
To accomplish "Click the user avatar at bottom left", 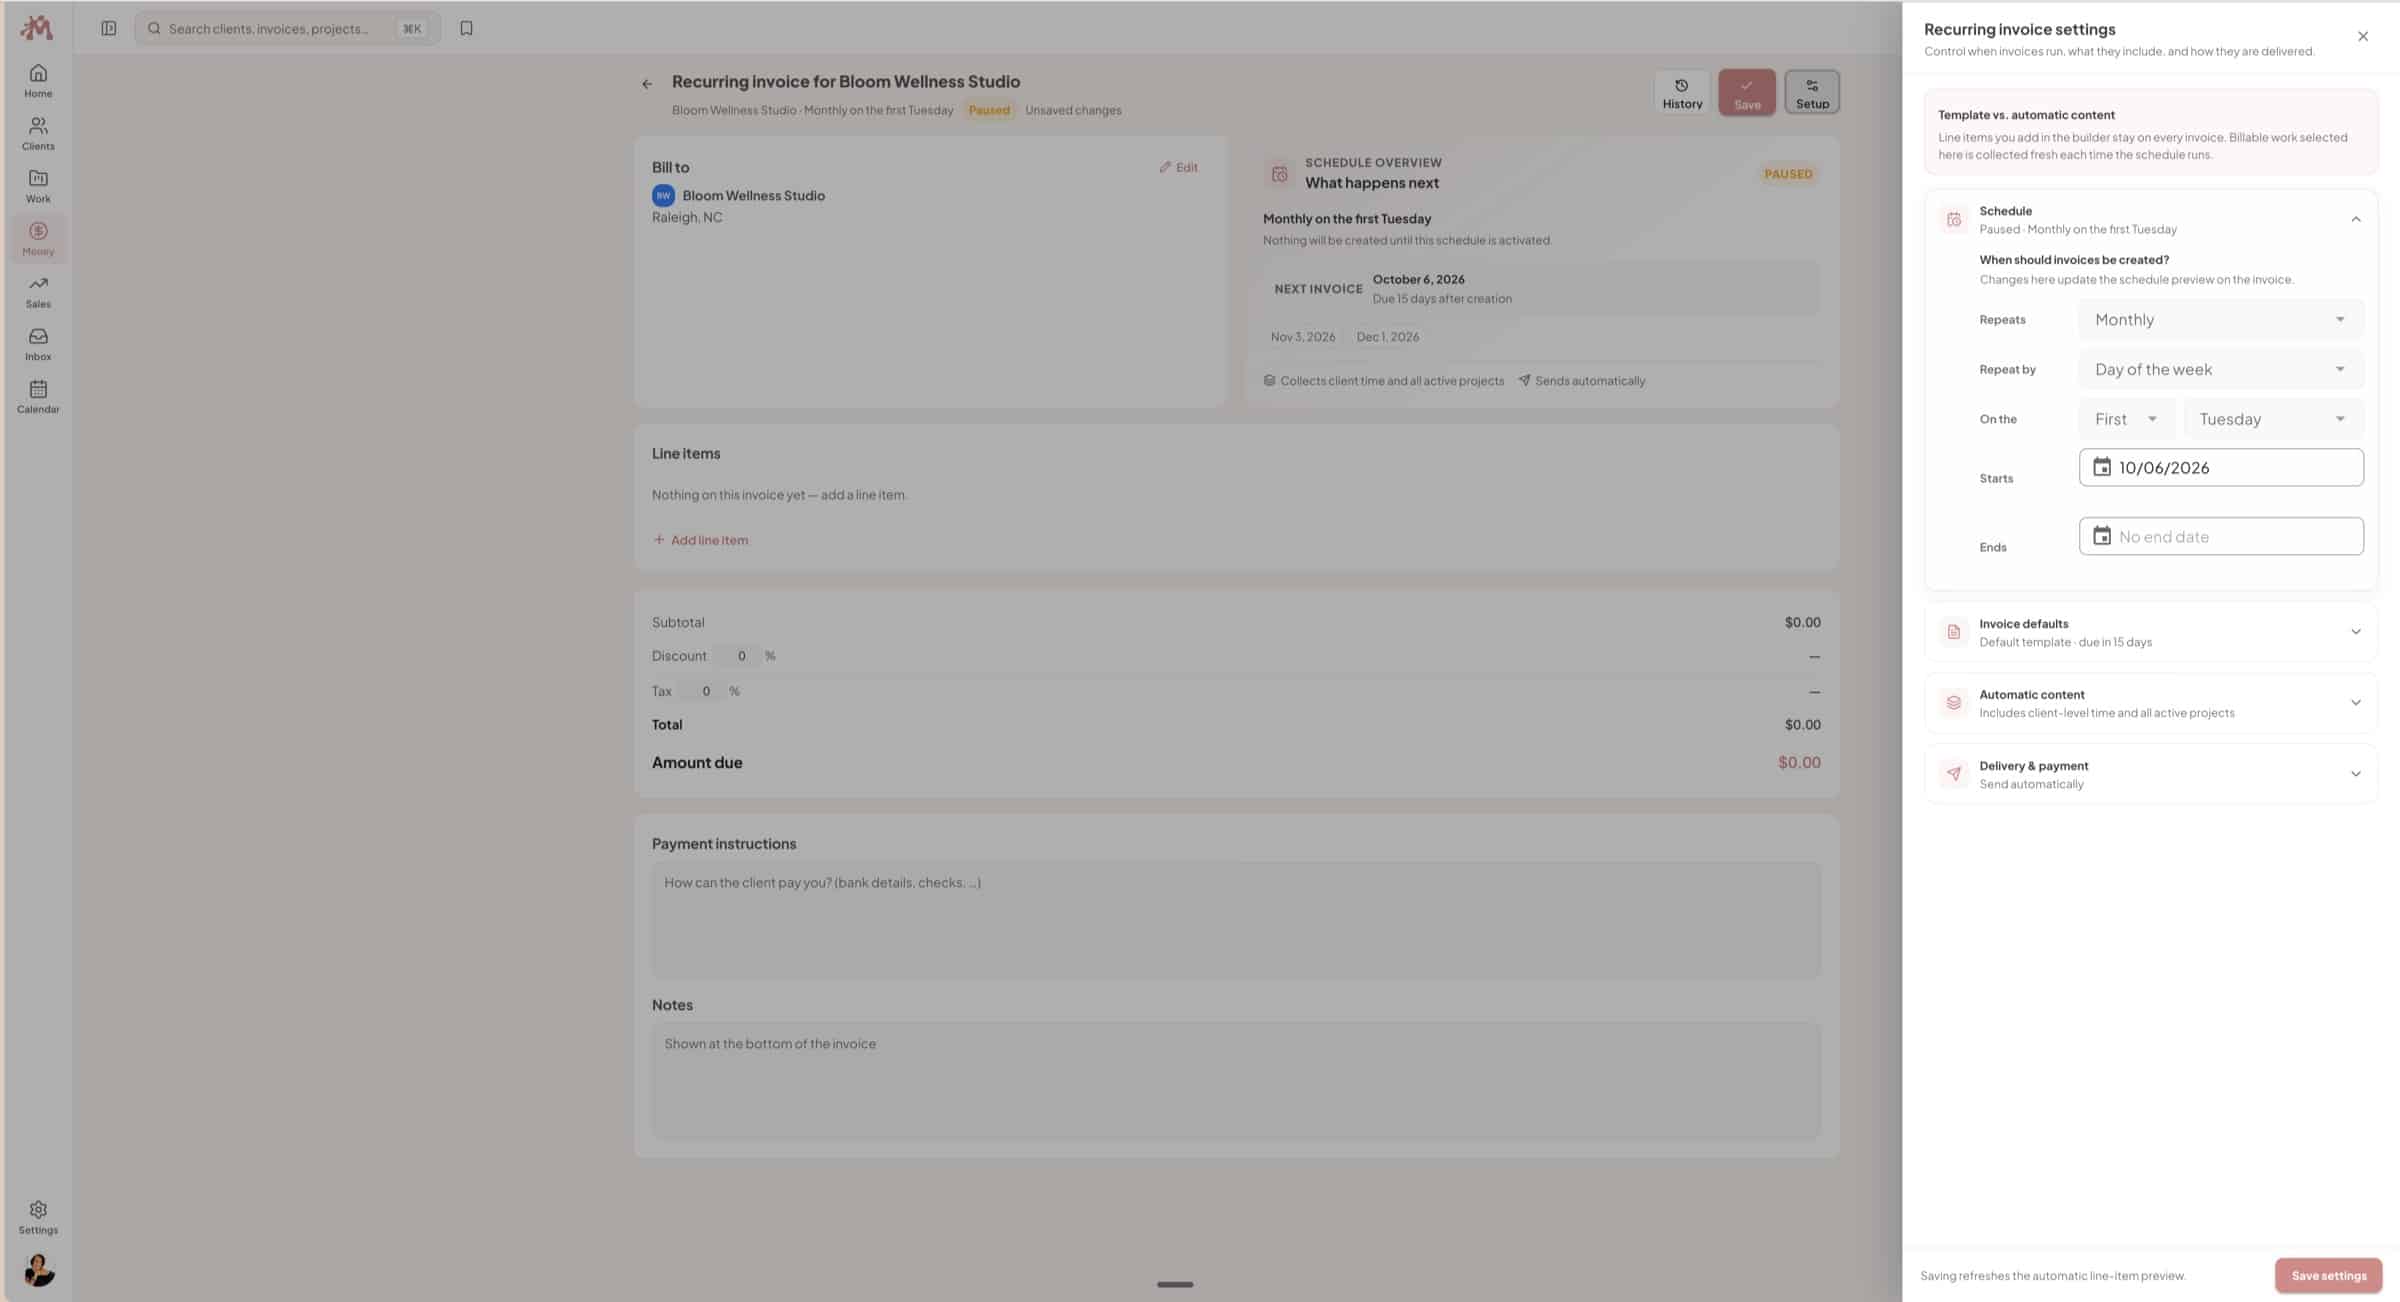I will coord(39,1270).
